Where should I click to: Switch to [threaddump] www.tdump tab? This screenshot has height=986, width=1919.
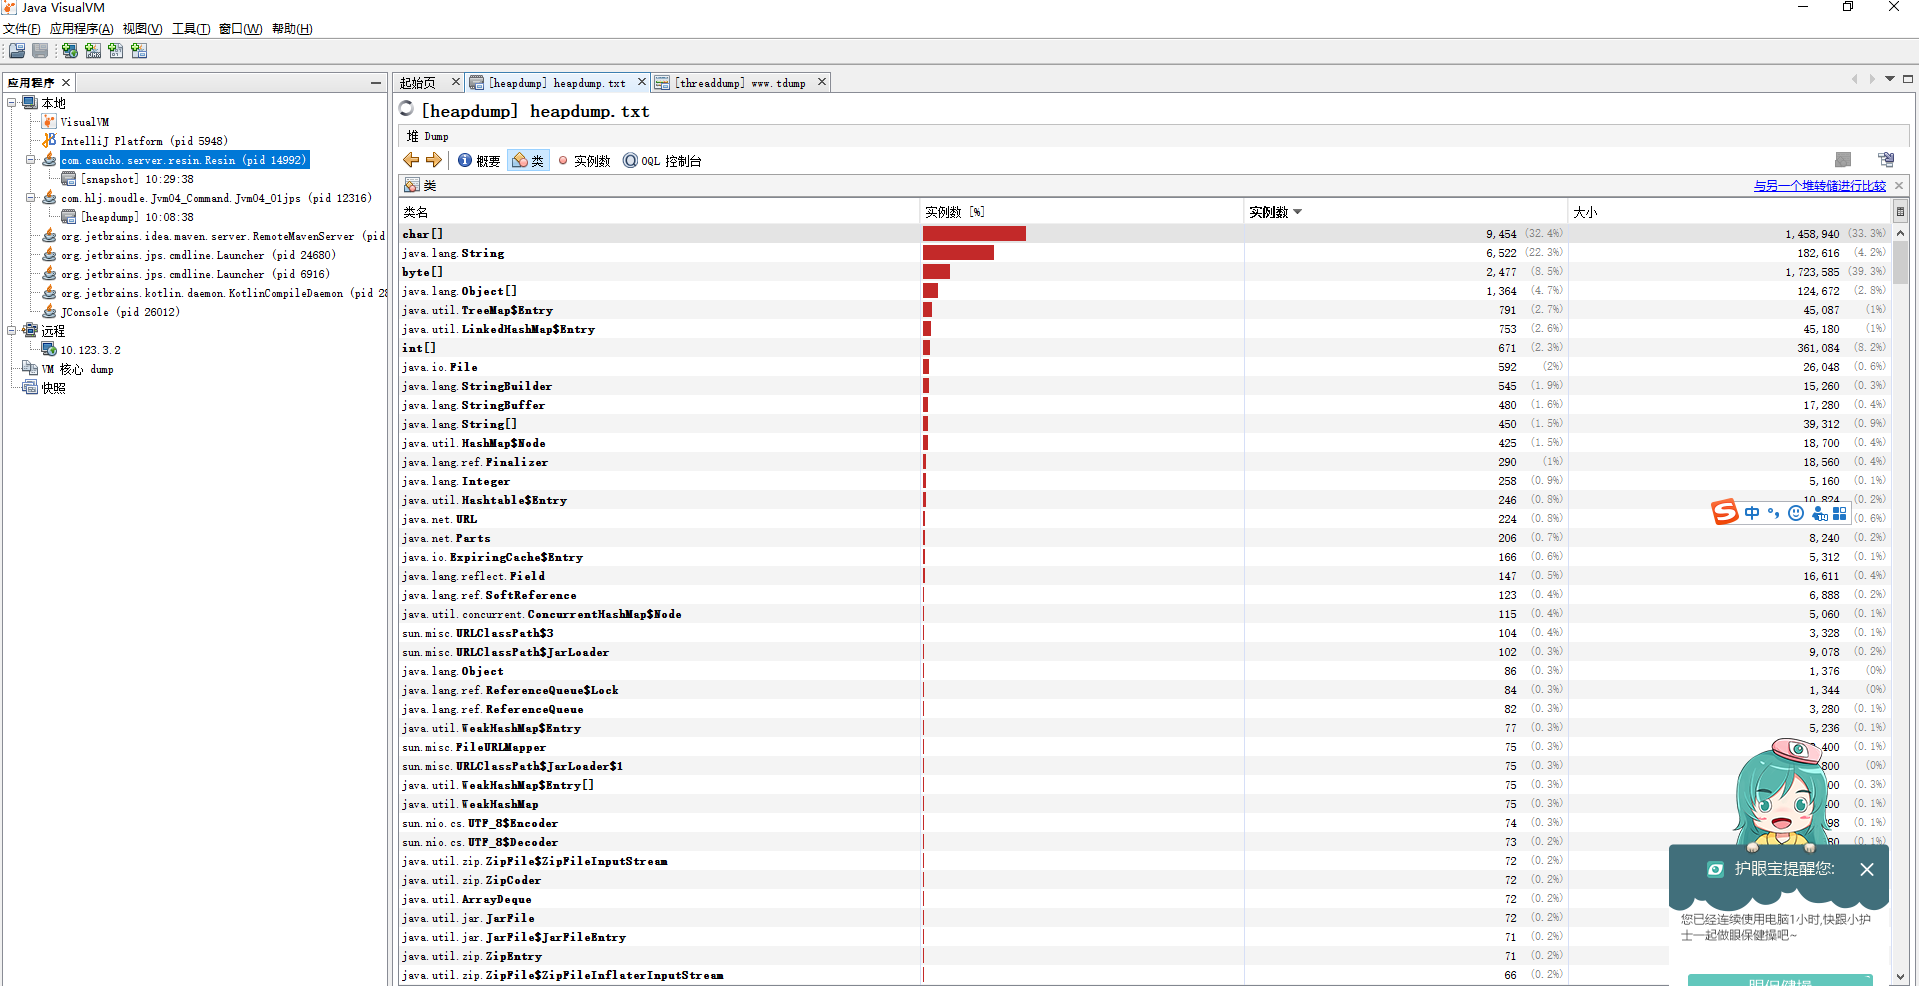click(740, 83)
